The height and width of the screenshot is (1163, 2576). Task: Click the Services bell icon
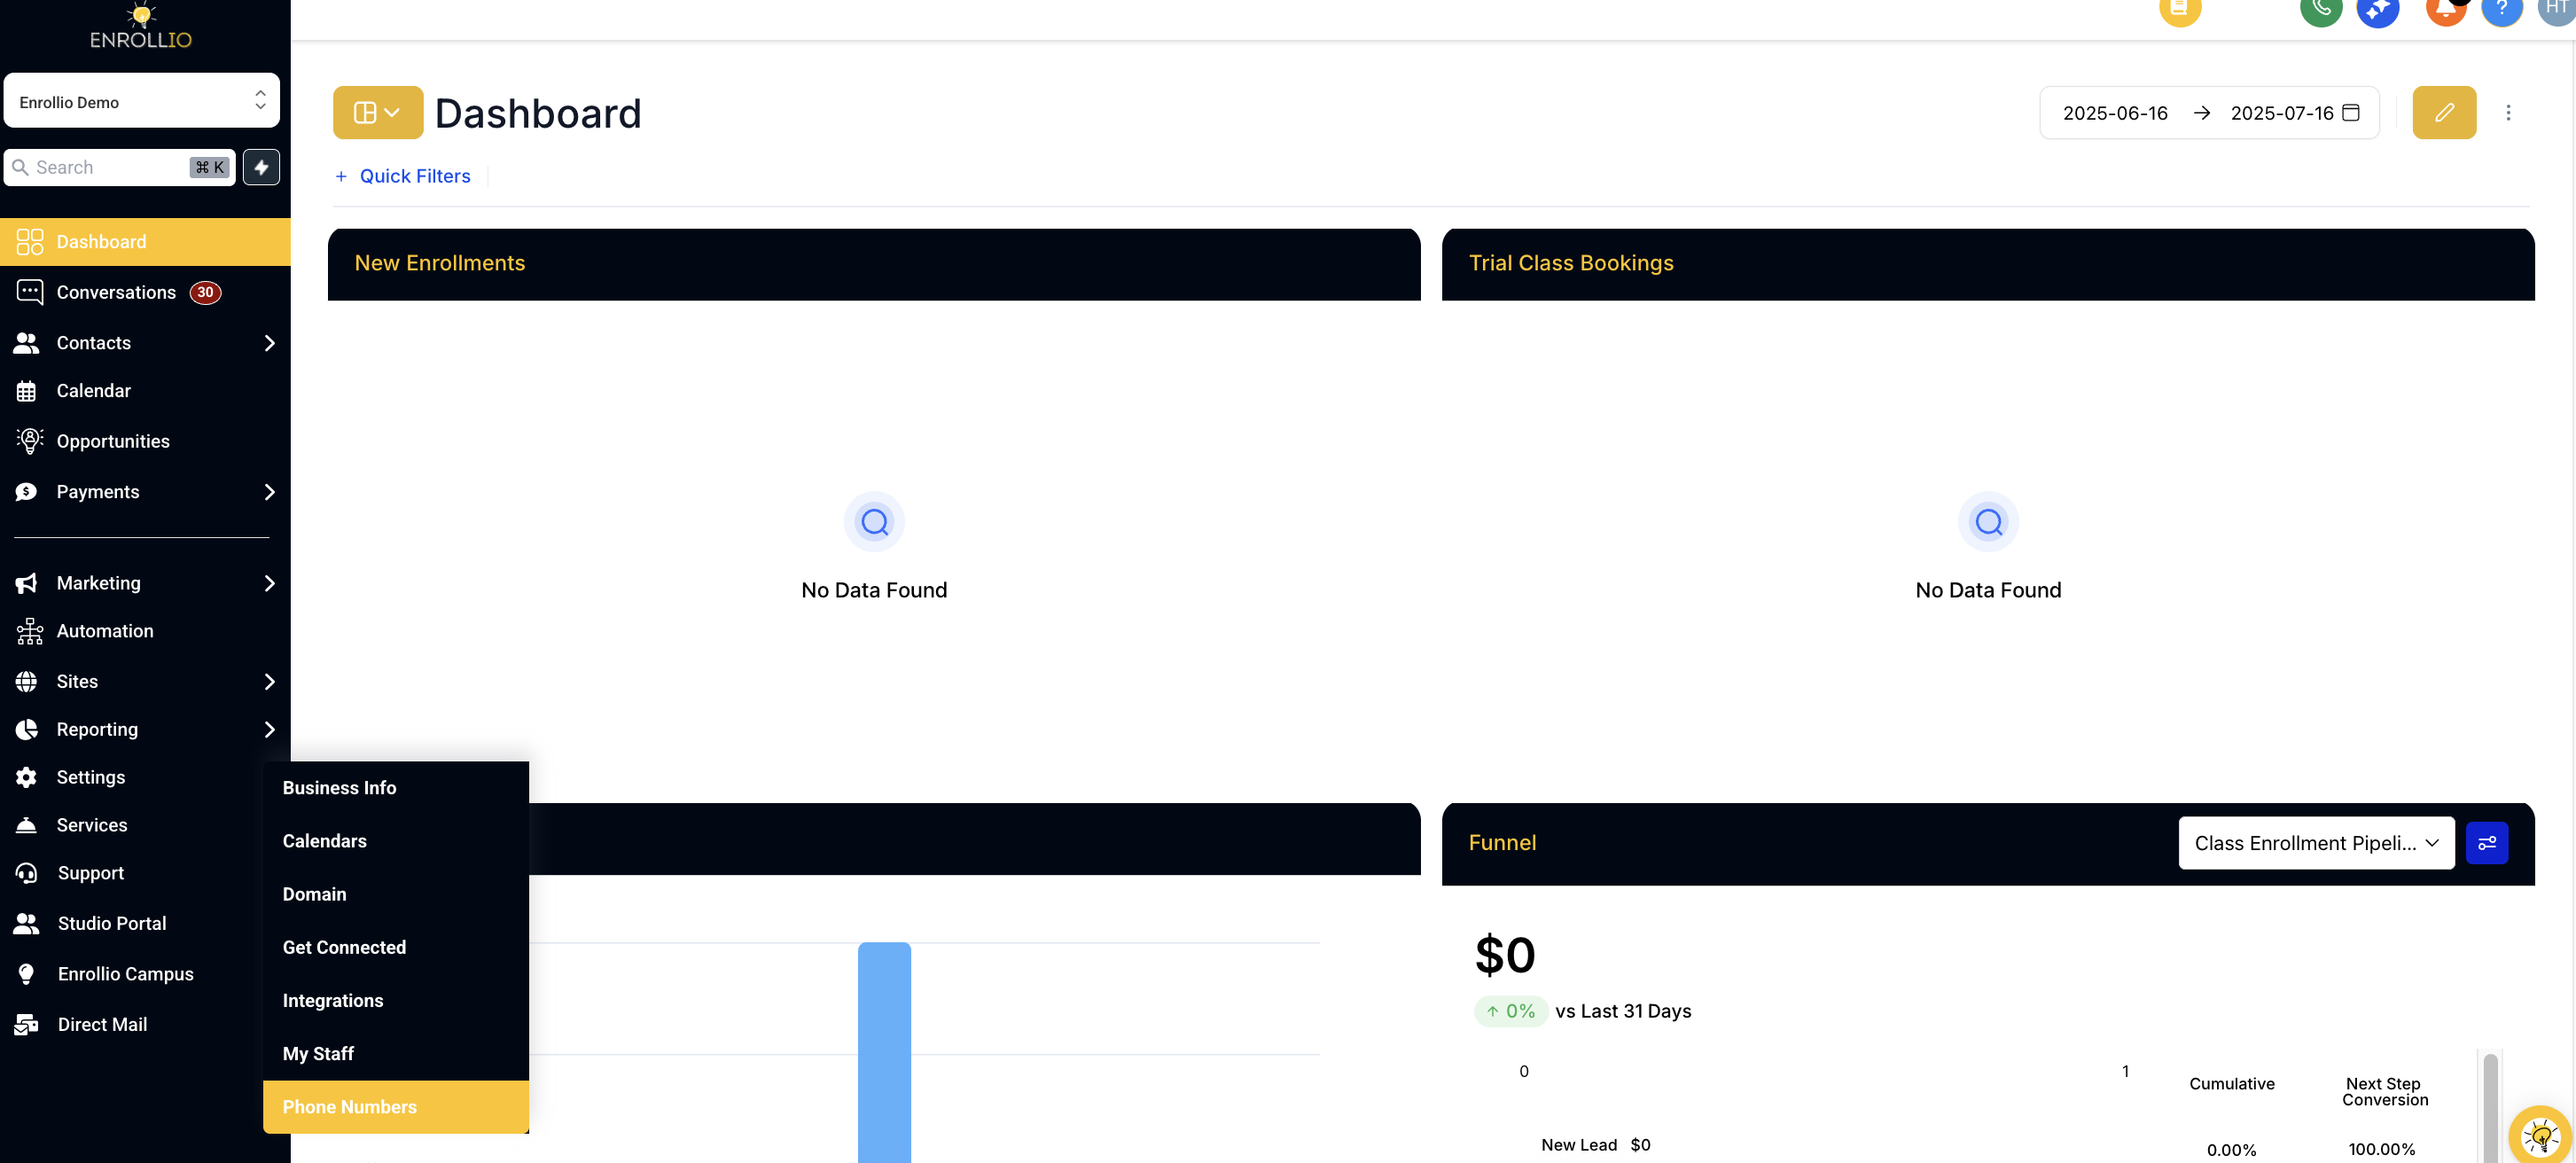pyautogui.click(x=27, y=825)
